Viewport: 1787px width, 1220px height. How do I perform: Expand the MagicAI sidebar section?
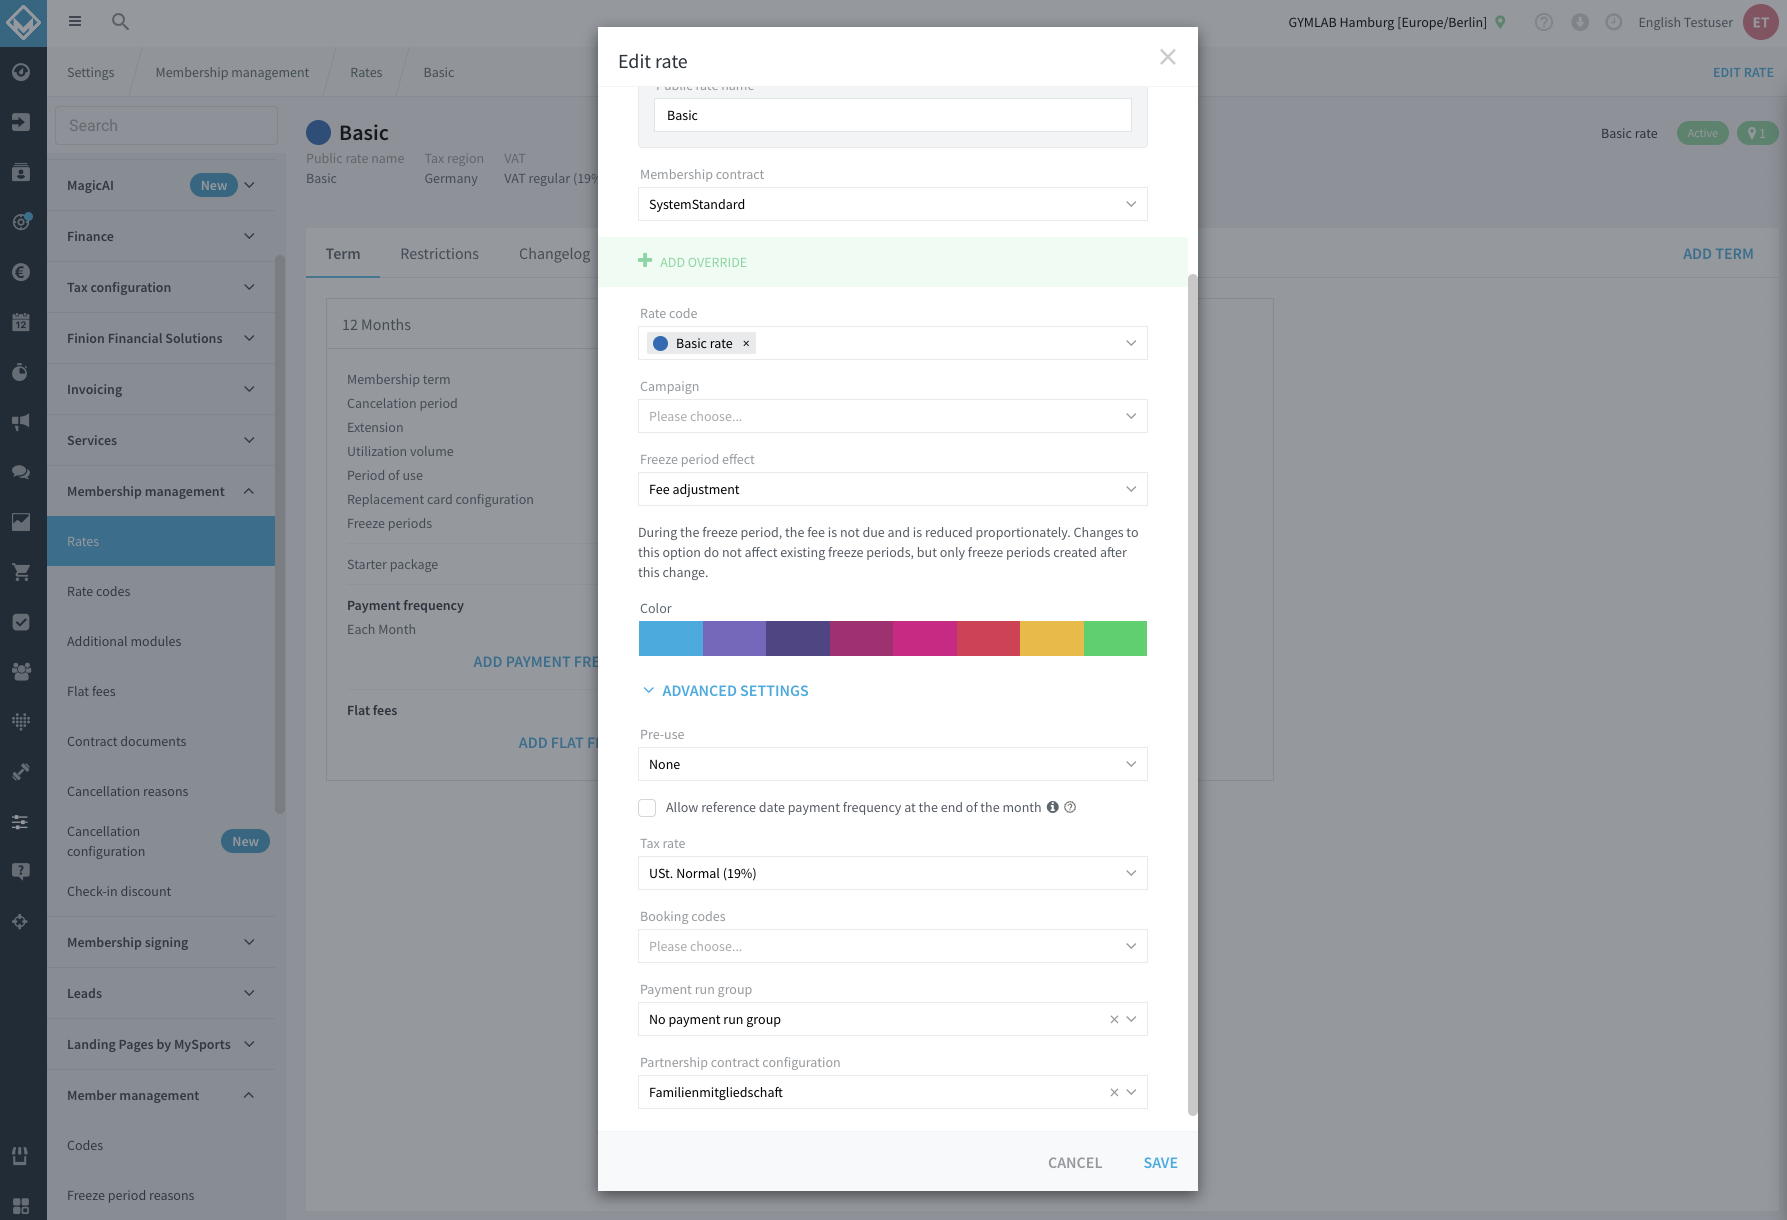click(161, 185)
